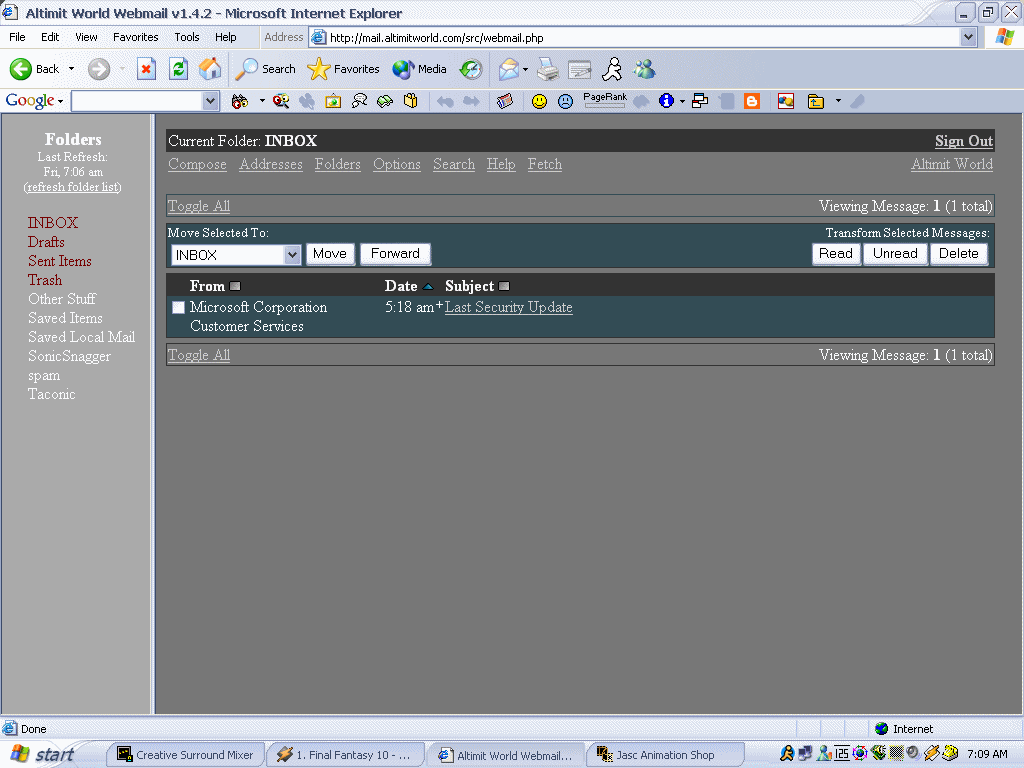Click the Favorites star icon
Image resolution: width=1024 pixels, height=768 pixels.
point(319,69)
